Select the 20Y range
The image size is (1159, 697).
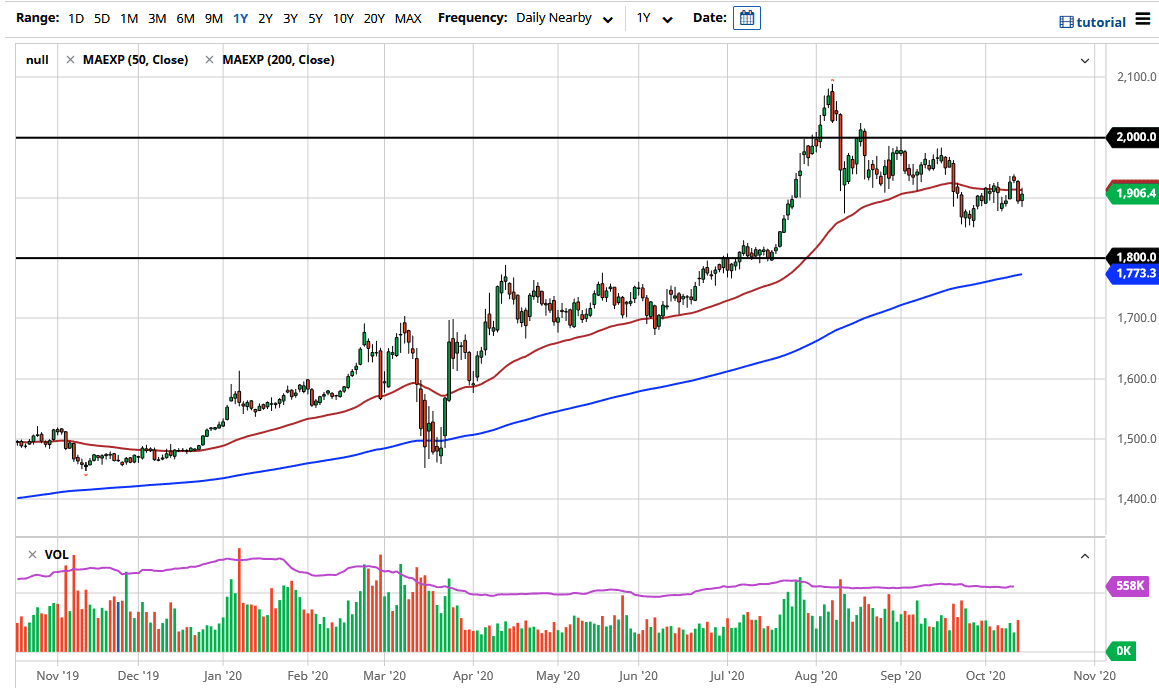click(374, 18)
